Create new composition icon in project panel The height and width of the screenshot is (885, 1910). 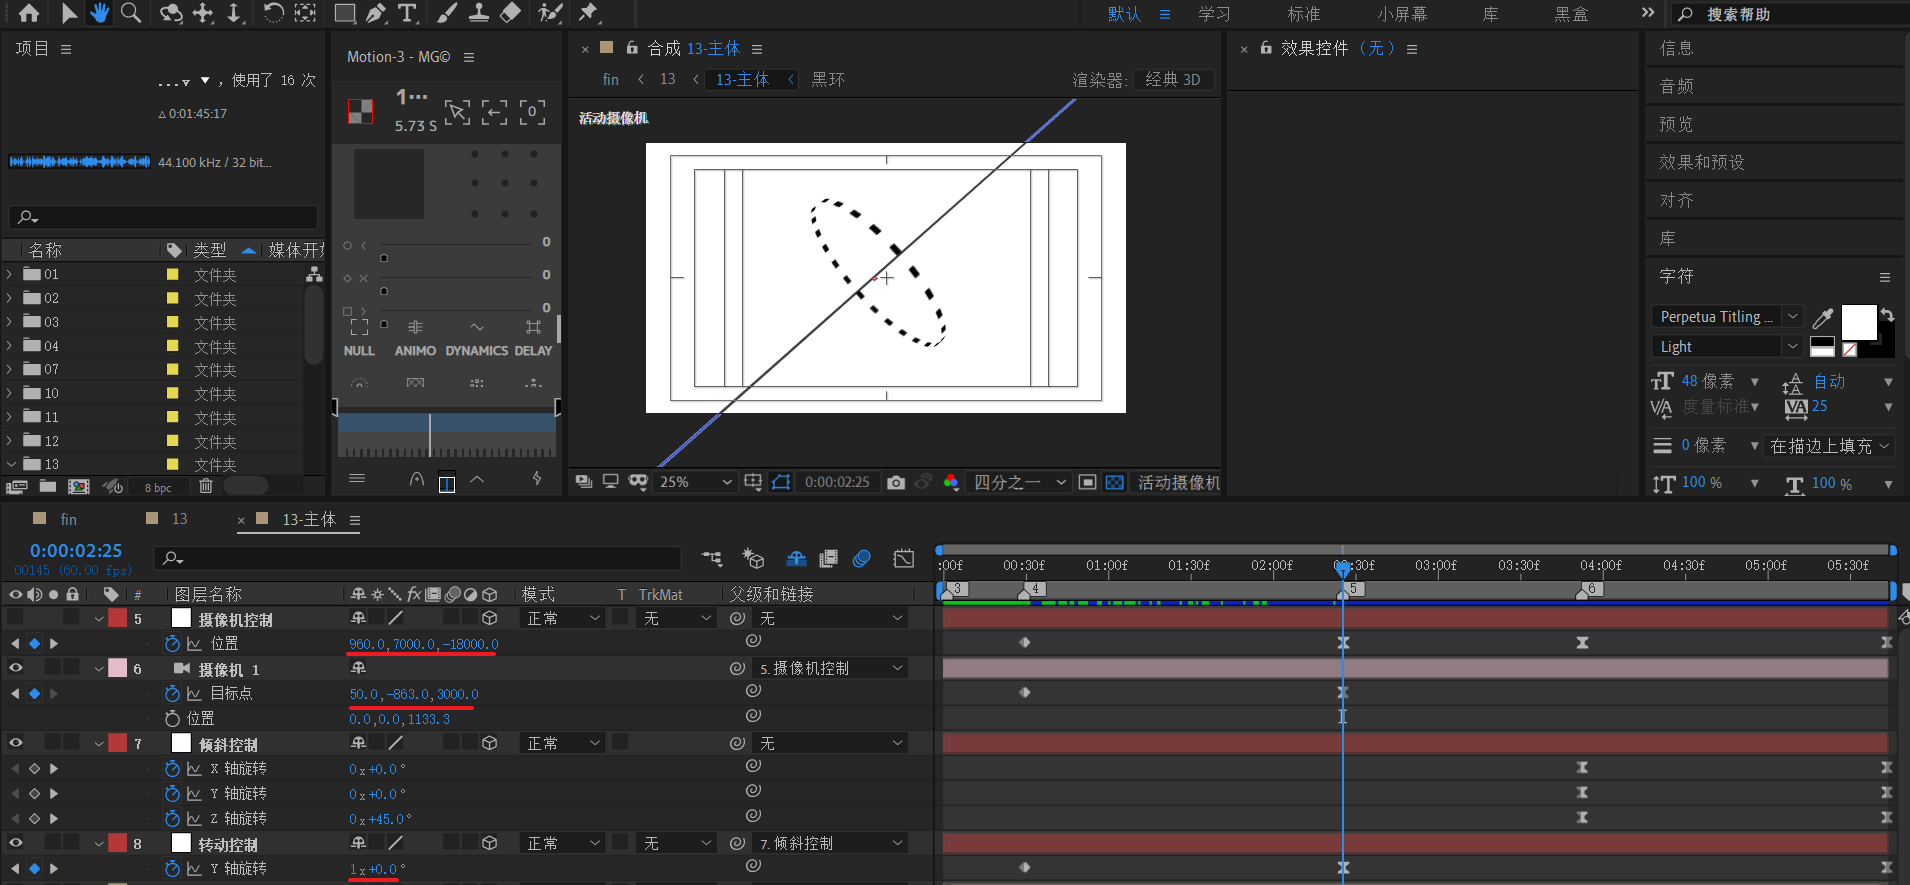(x=78, y=487)
